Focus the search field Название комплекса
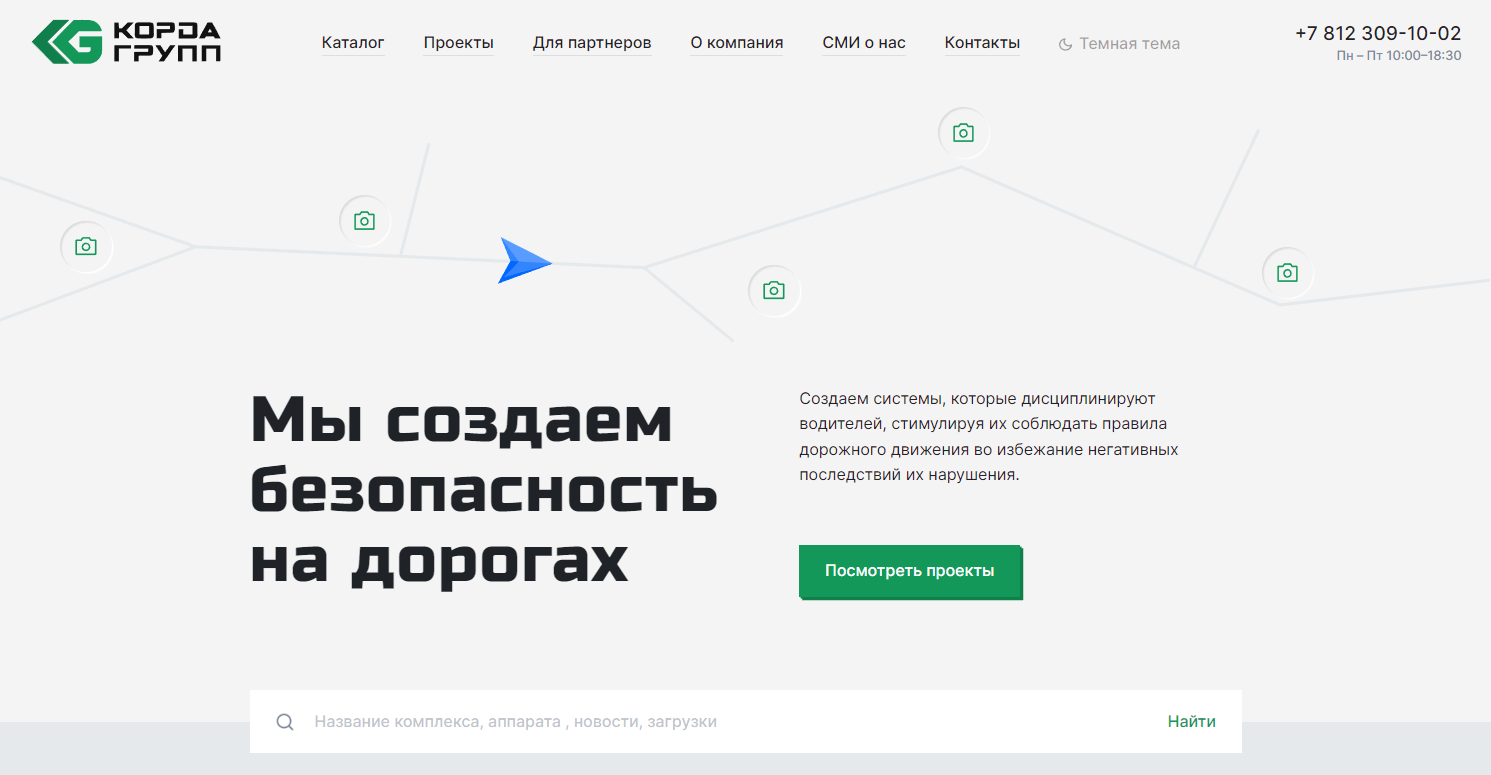The image size is (1491, 775). pyautogui.click(x=730, y=722)
